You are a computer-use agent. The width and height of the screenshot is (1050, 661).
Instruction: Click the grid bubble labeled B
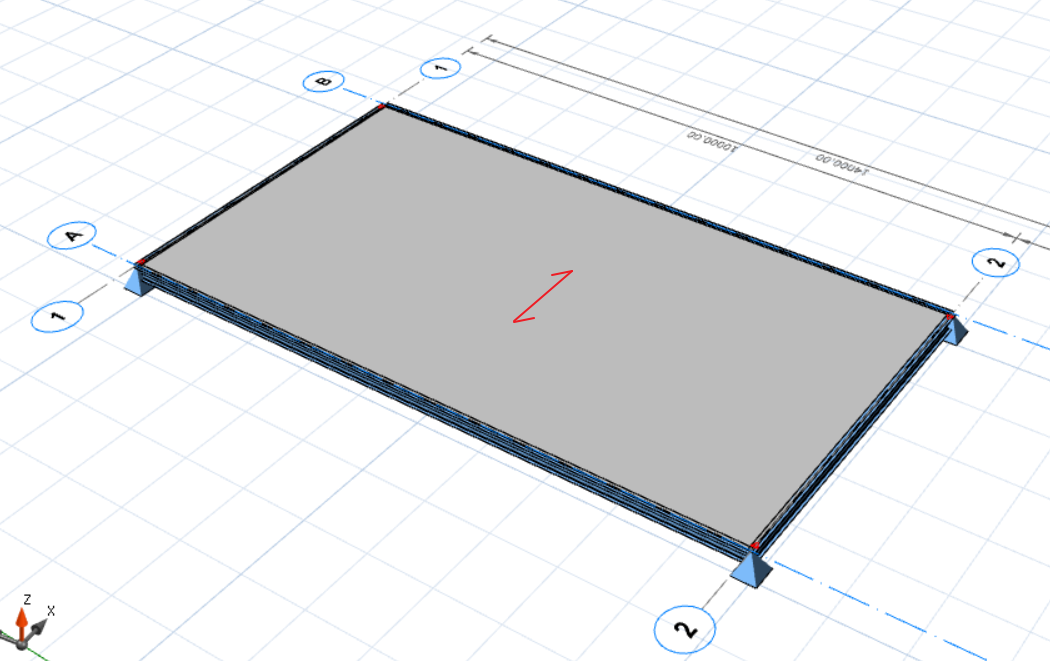click(325, 80)
